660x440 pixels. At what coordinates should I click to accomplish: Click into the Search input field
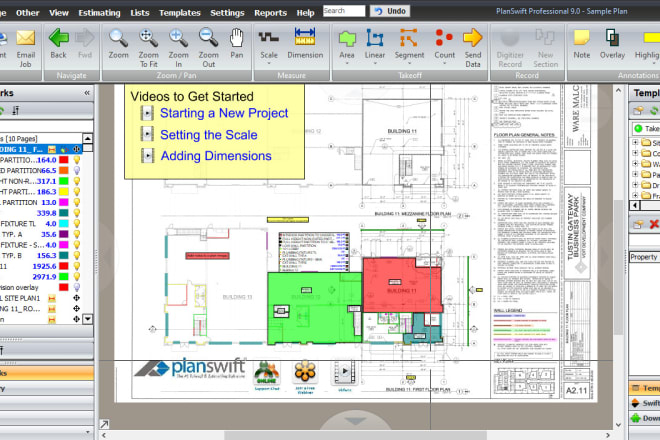click(344, 11)
